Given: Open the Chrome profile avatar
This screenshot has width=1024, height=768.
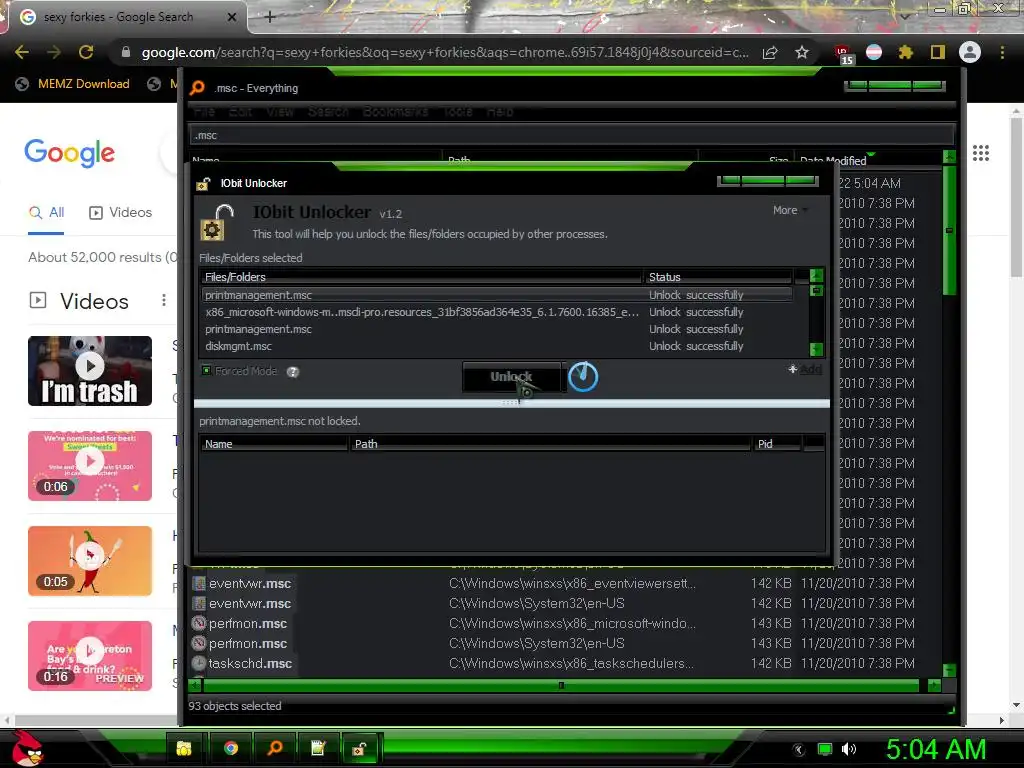Looking at the screenshot, I should [x=970, y=52].
